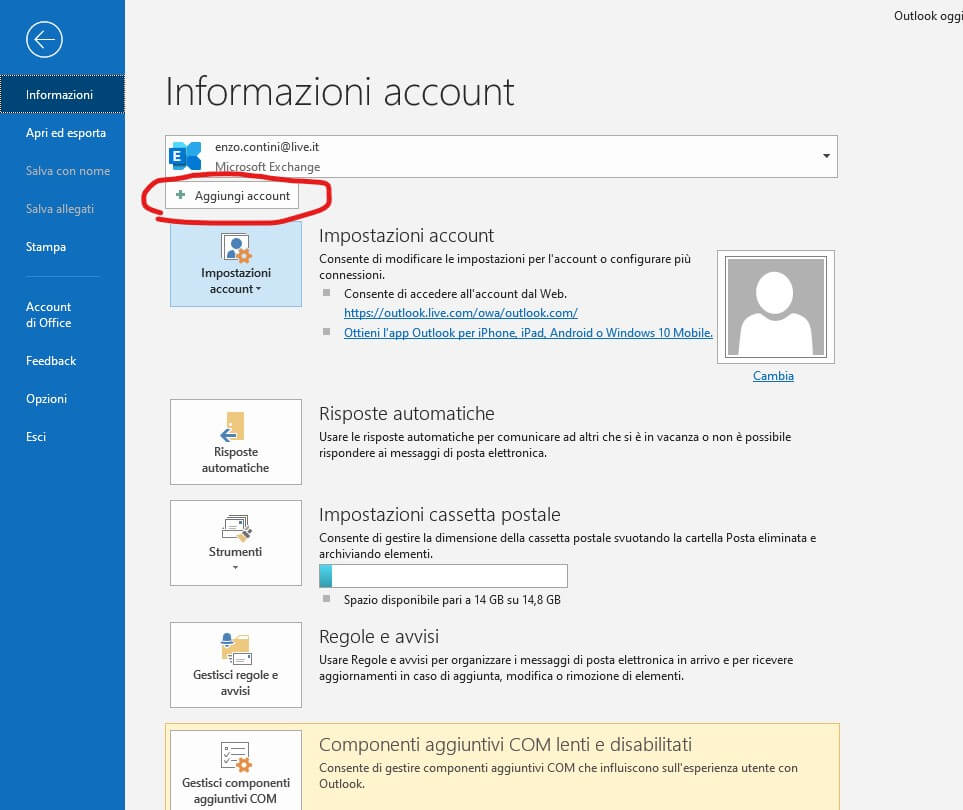Open Gestisci regole e avvisi icon
Screen dimensions: 963x810
(x=236, y=648)
